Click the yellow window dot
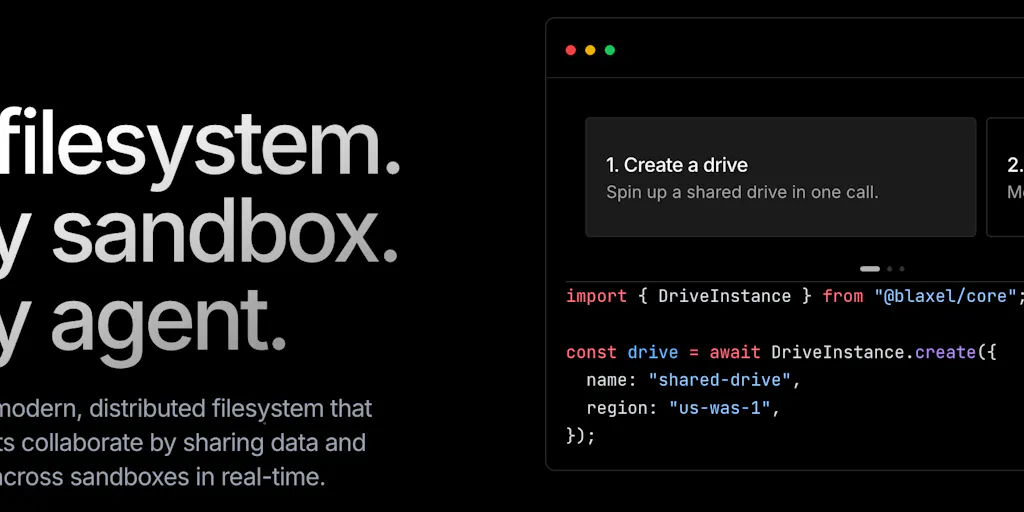Image resolution: width=1024 pixels, height=512 pixels. pyautogui.click(x=590, y=50)
